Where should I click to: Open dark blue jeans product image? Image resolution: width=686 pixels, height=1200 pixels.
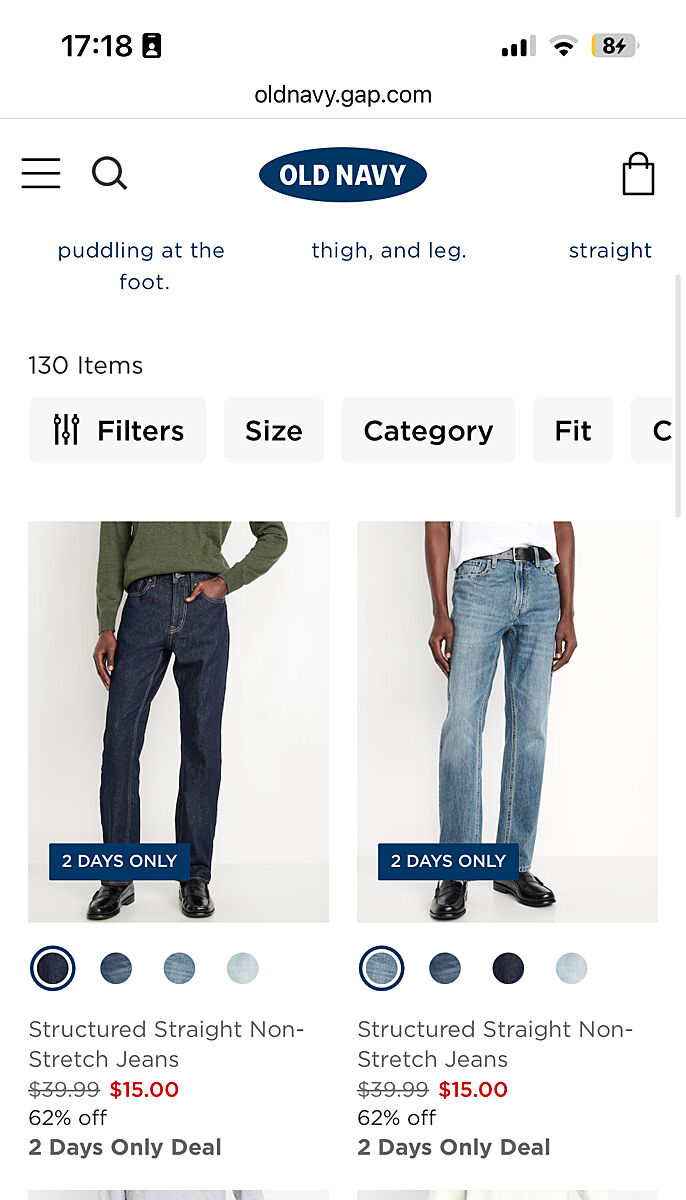(178, 721)
